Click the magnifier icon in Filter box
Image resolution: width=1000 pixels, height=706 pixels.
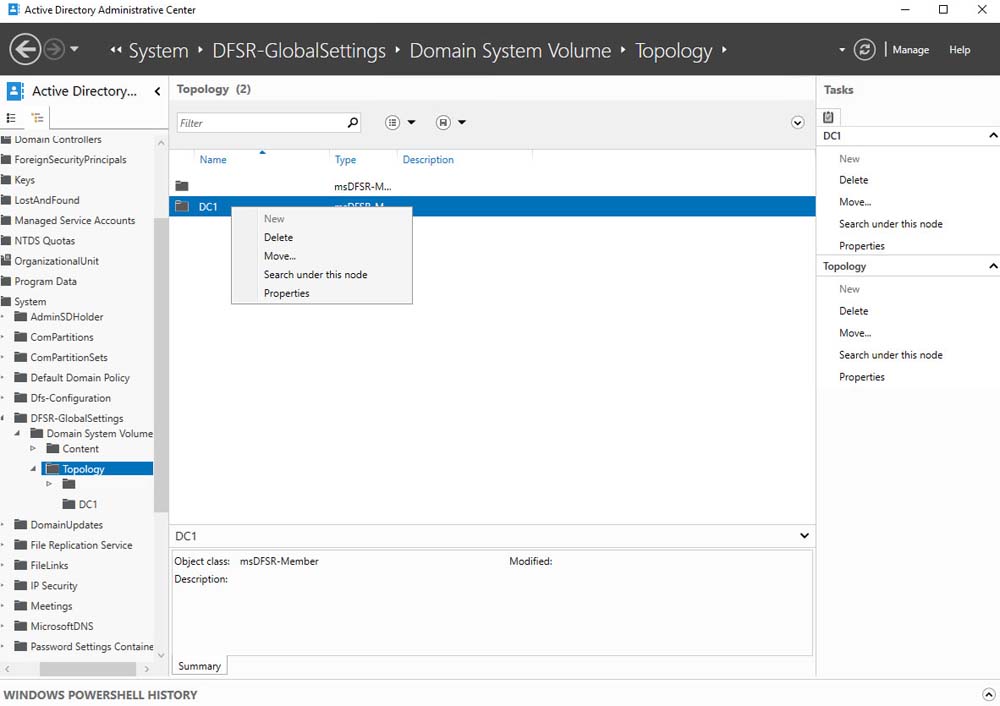tap(352, 123)
